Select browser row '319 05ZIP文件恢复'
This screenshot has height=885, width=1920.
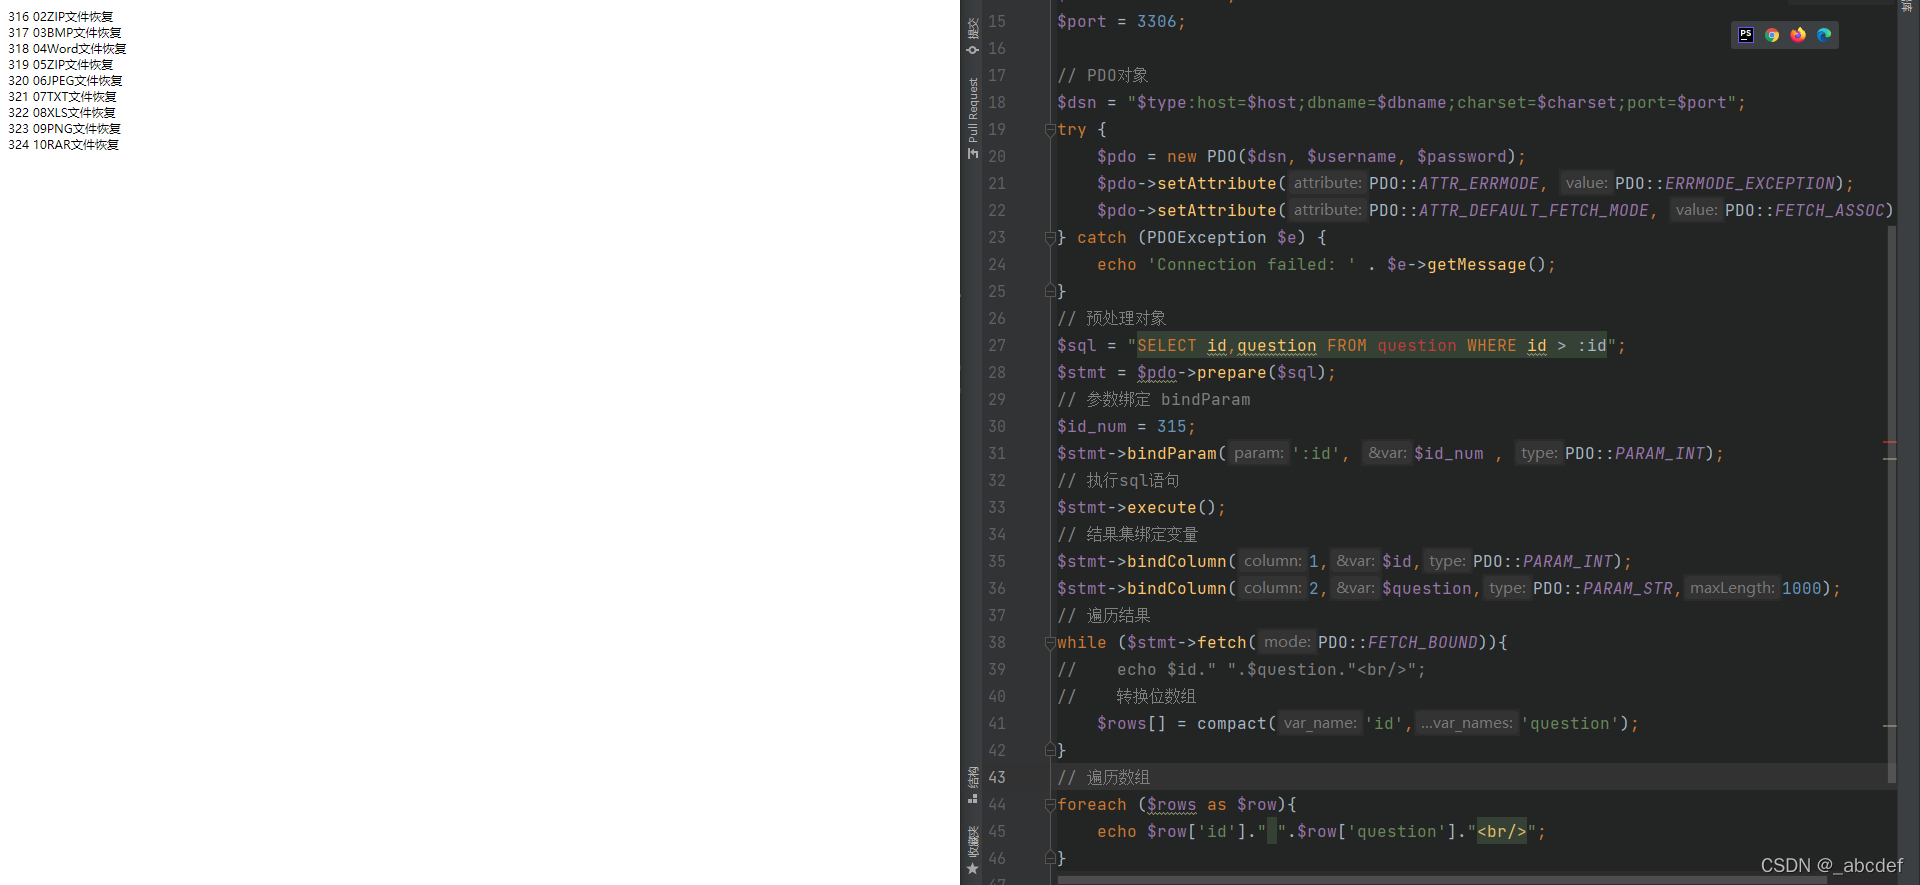[x=61, y=65]
